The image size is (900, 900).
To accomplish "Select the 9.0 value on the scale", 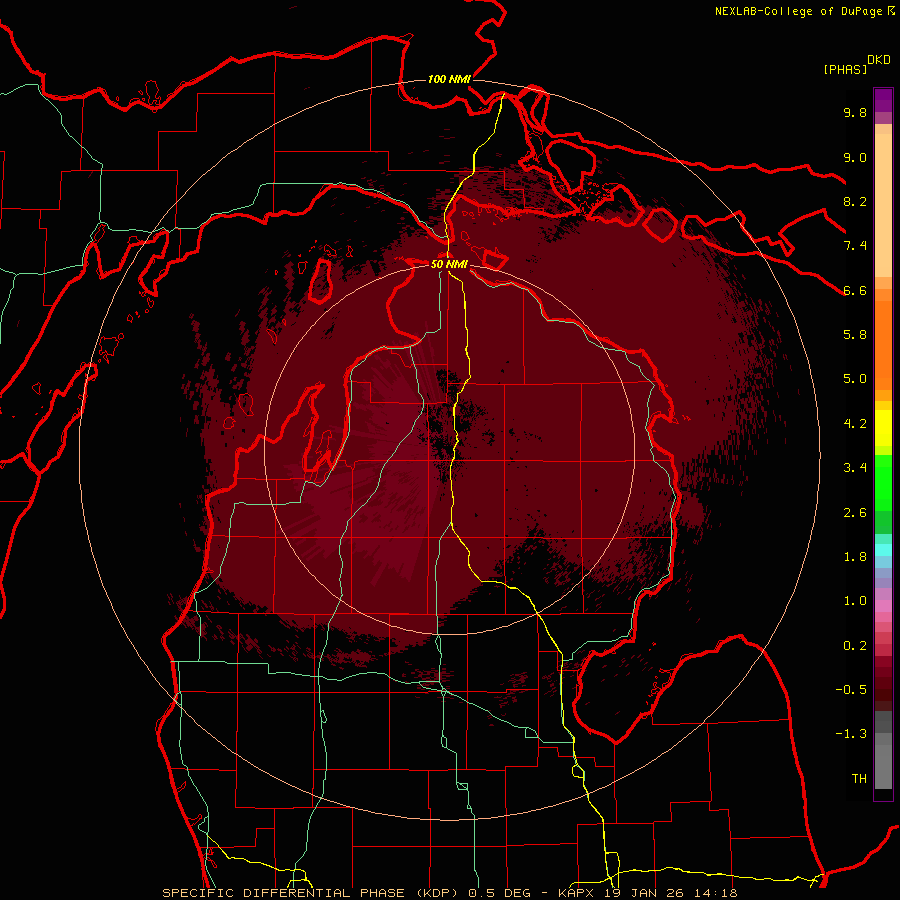I will pos(855,157).
